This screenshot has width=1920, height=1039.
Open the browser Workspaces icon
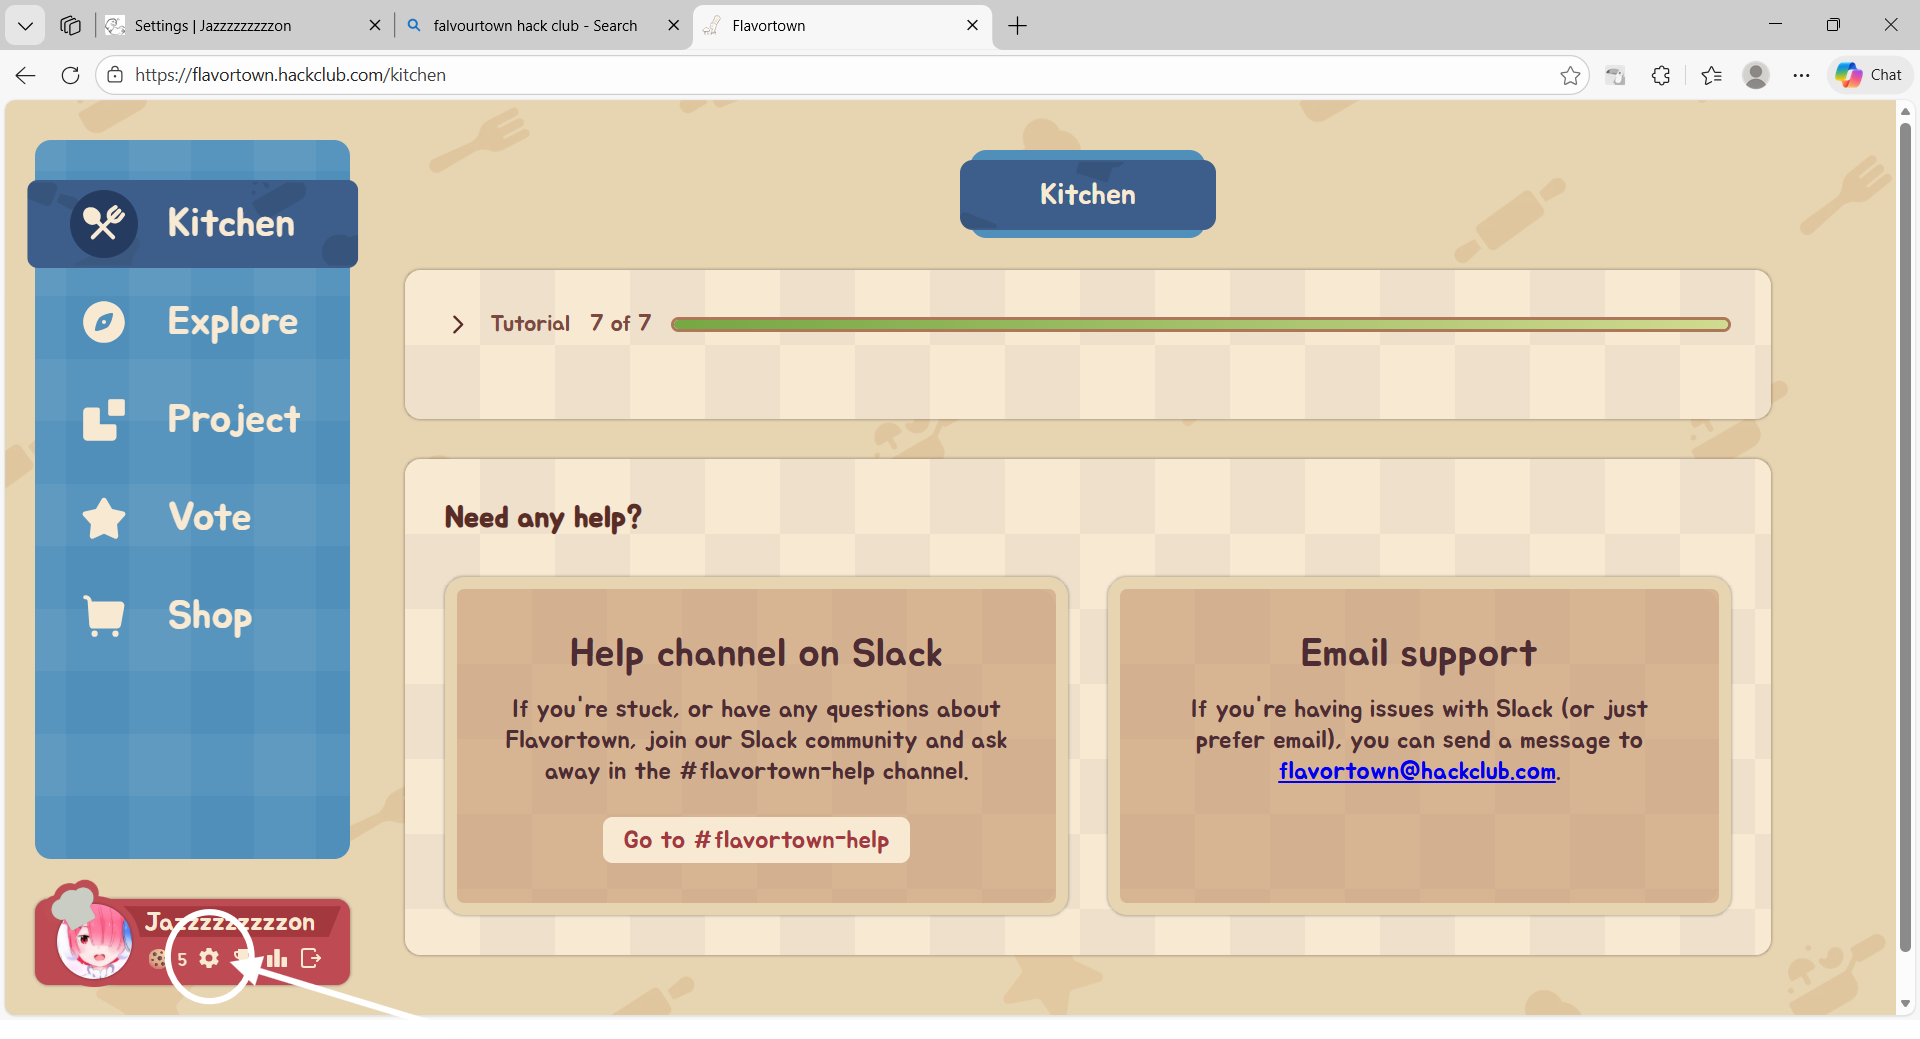pos(70,26)
